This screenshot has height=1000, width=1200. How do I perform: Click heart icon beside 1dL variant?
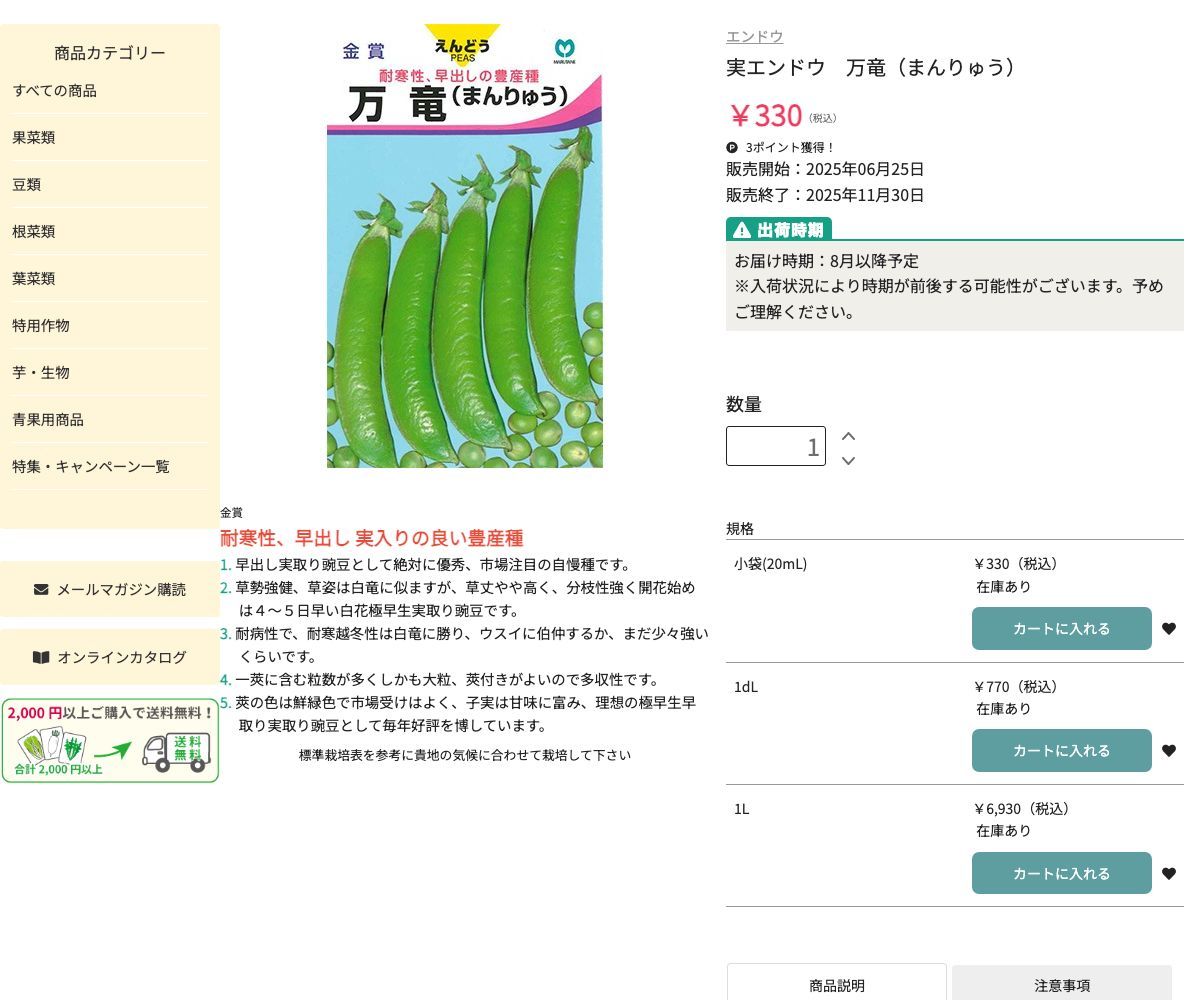pos(1168,751)
